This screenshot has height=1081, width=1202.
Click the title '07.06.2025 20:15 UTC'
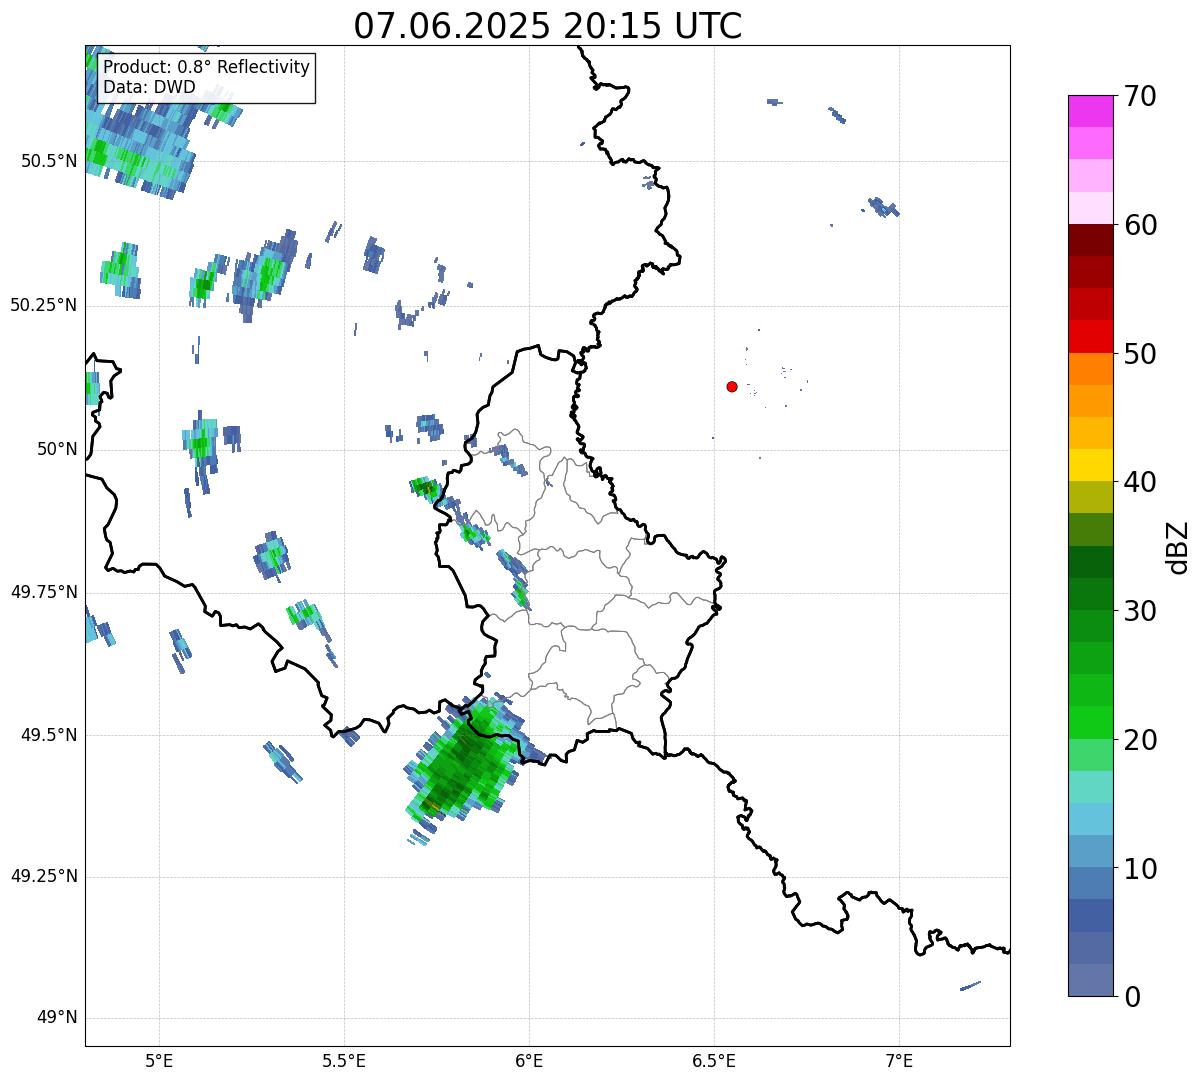(x=548, y=25)
